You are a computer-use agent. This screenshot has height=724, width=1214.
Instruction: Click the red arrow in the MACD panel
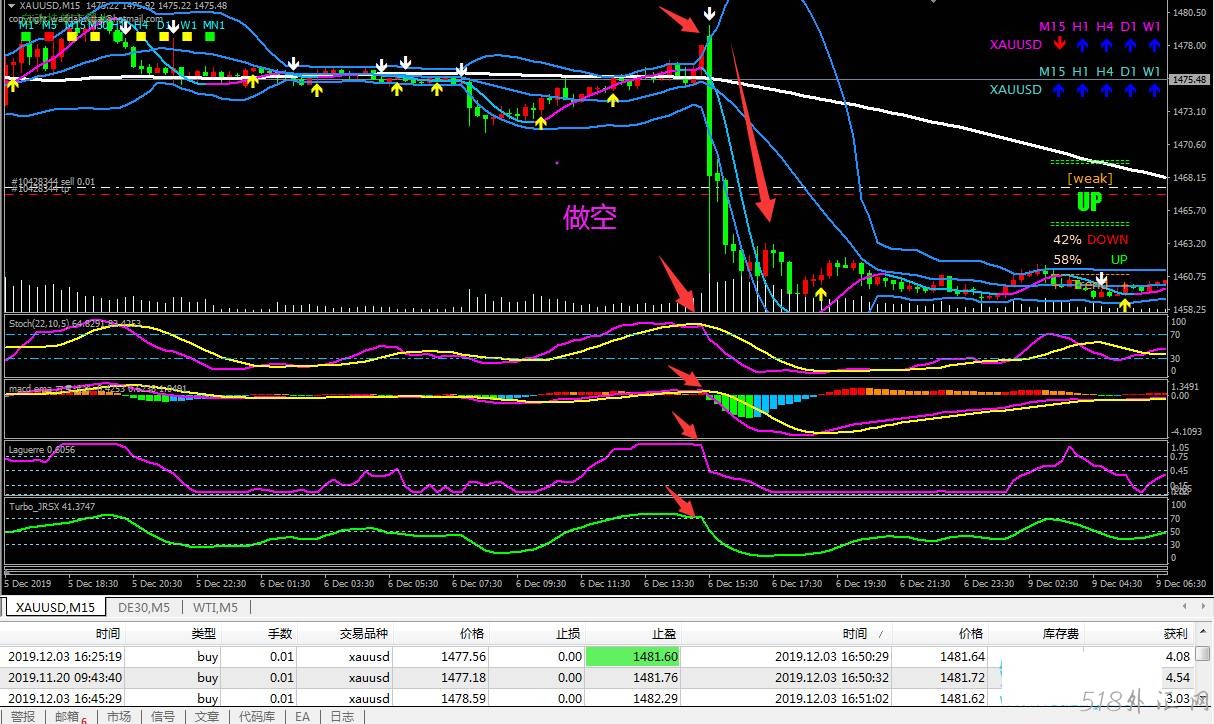686,380
